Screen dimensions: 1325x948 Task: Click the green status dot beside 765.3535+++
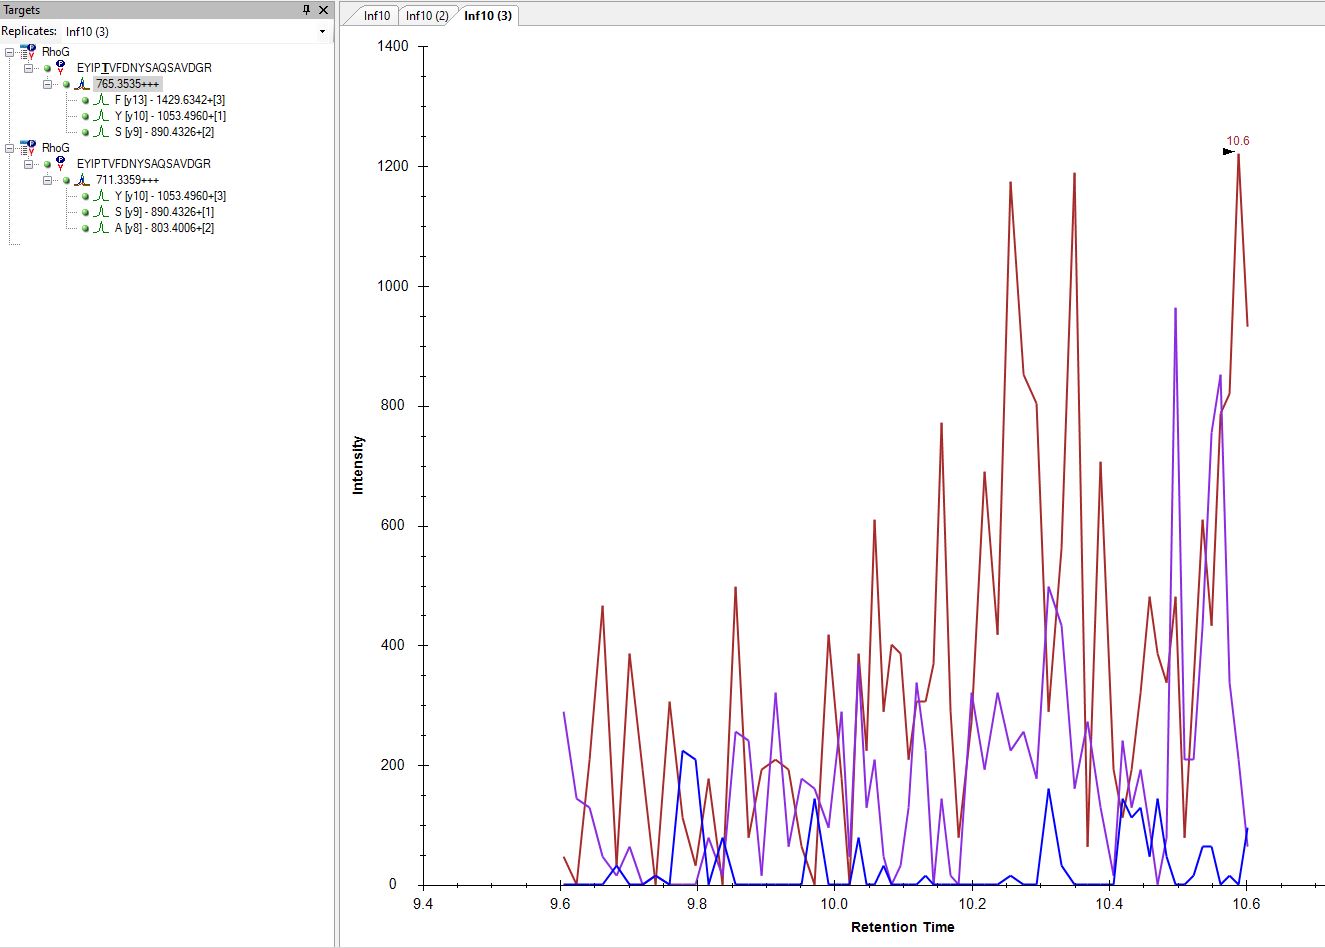[x=67, y=84]
